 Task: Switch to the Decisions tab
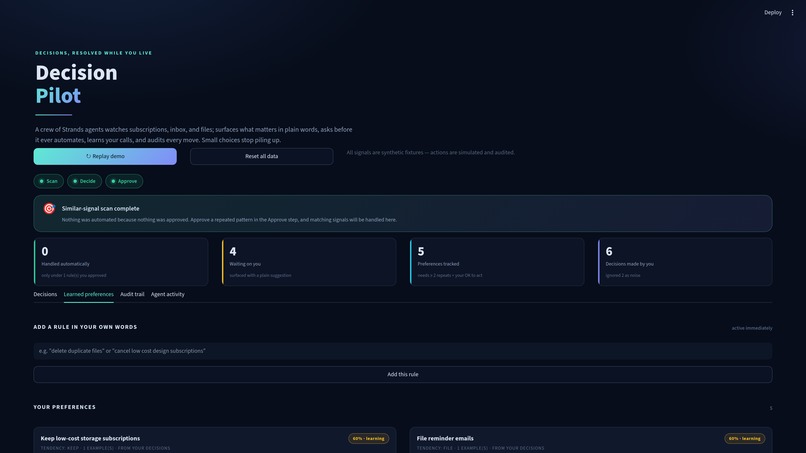click(45, 294)
